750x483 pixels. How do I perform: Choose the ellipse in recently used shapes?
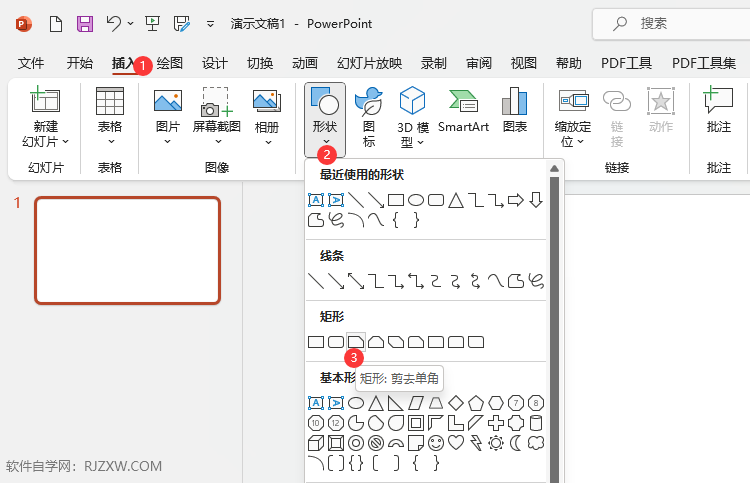coord(416,200)
